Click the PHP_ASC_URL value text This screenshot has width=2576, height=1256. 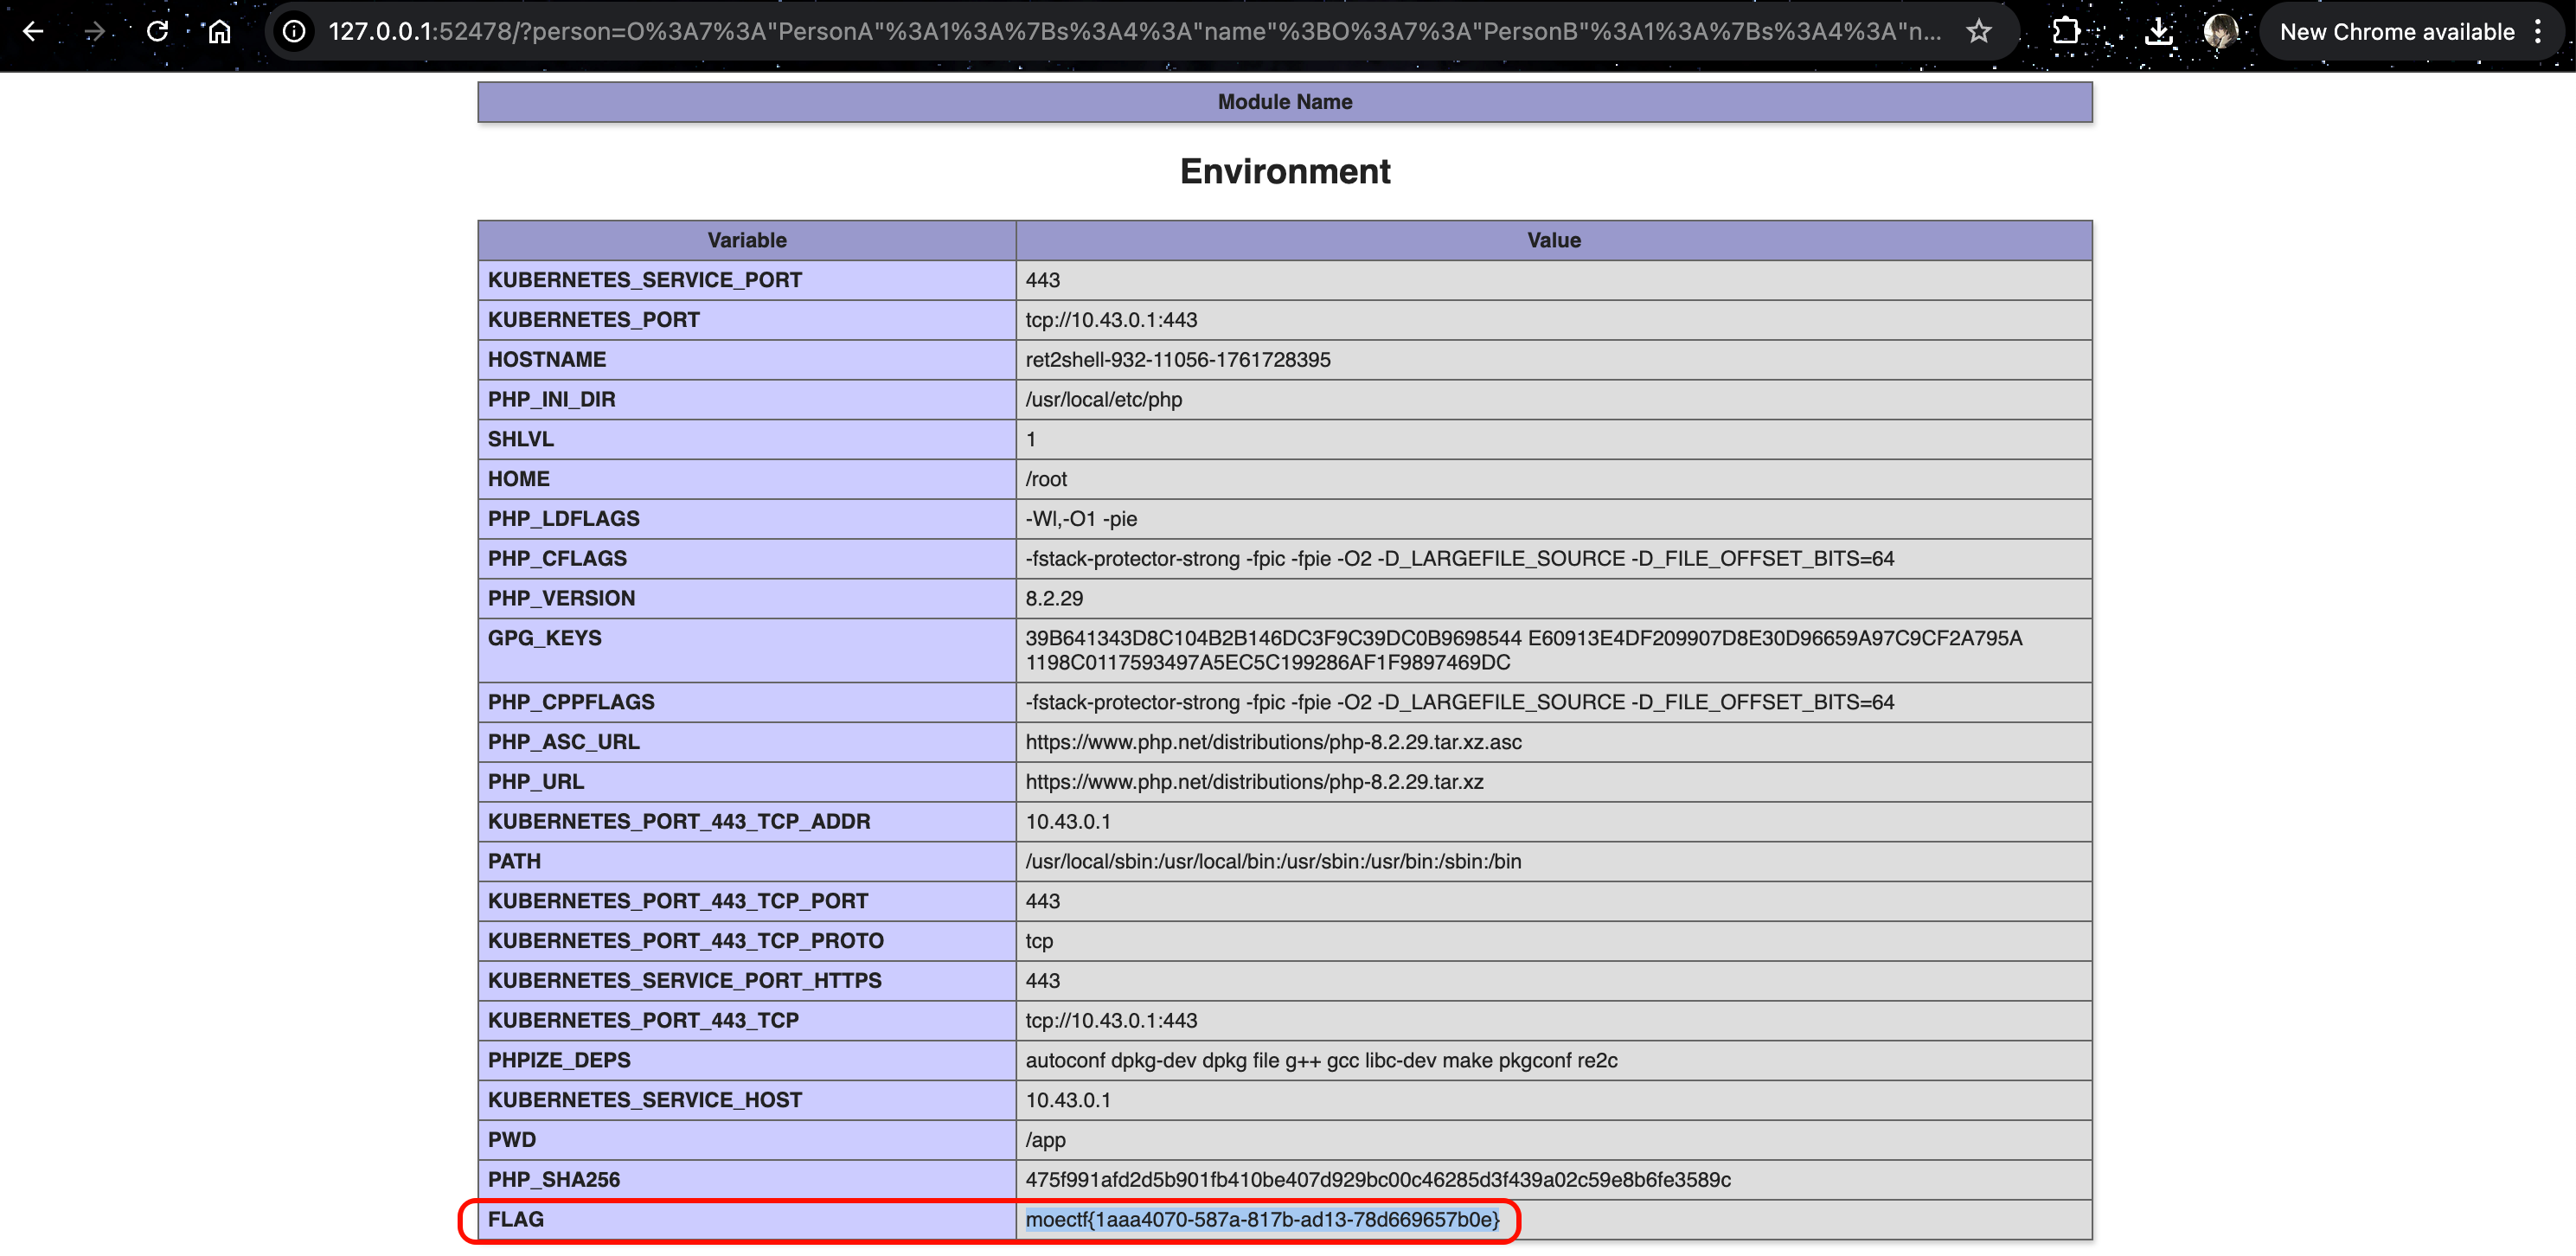pyautogui.click(x=1273, y=742)
